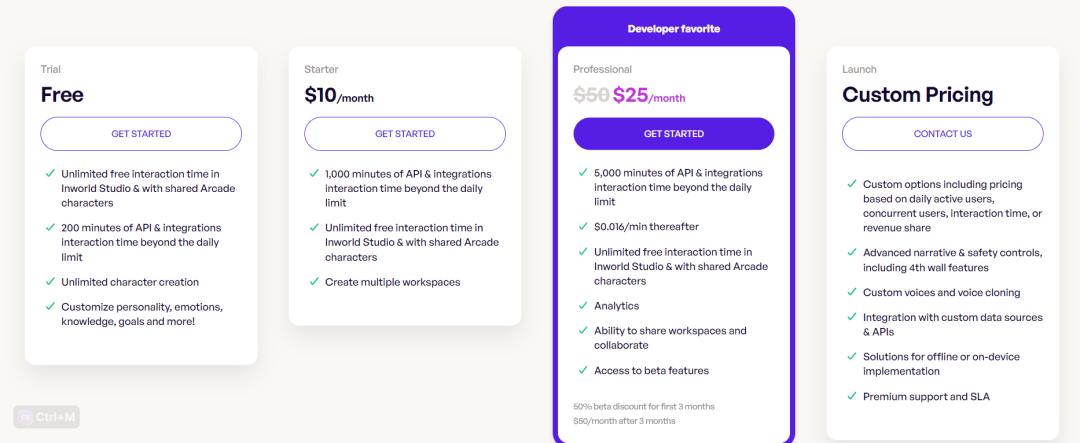Click the $25/month discounted price
Viewport: 1080px width, 443px height.
649,95
